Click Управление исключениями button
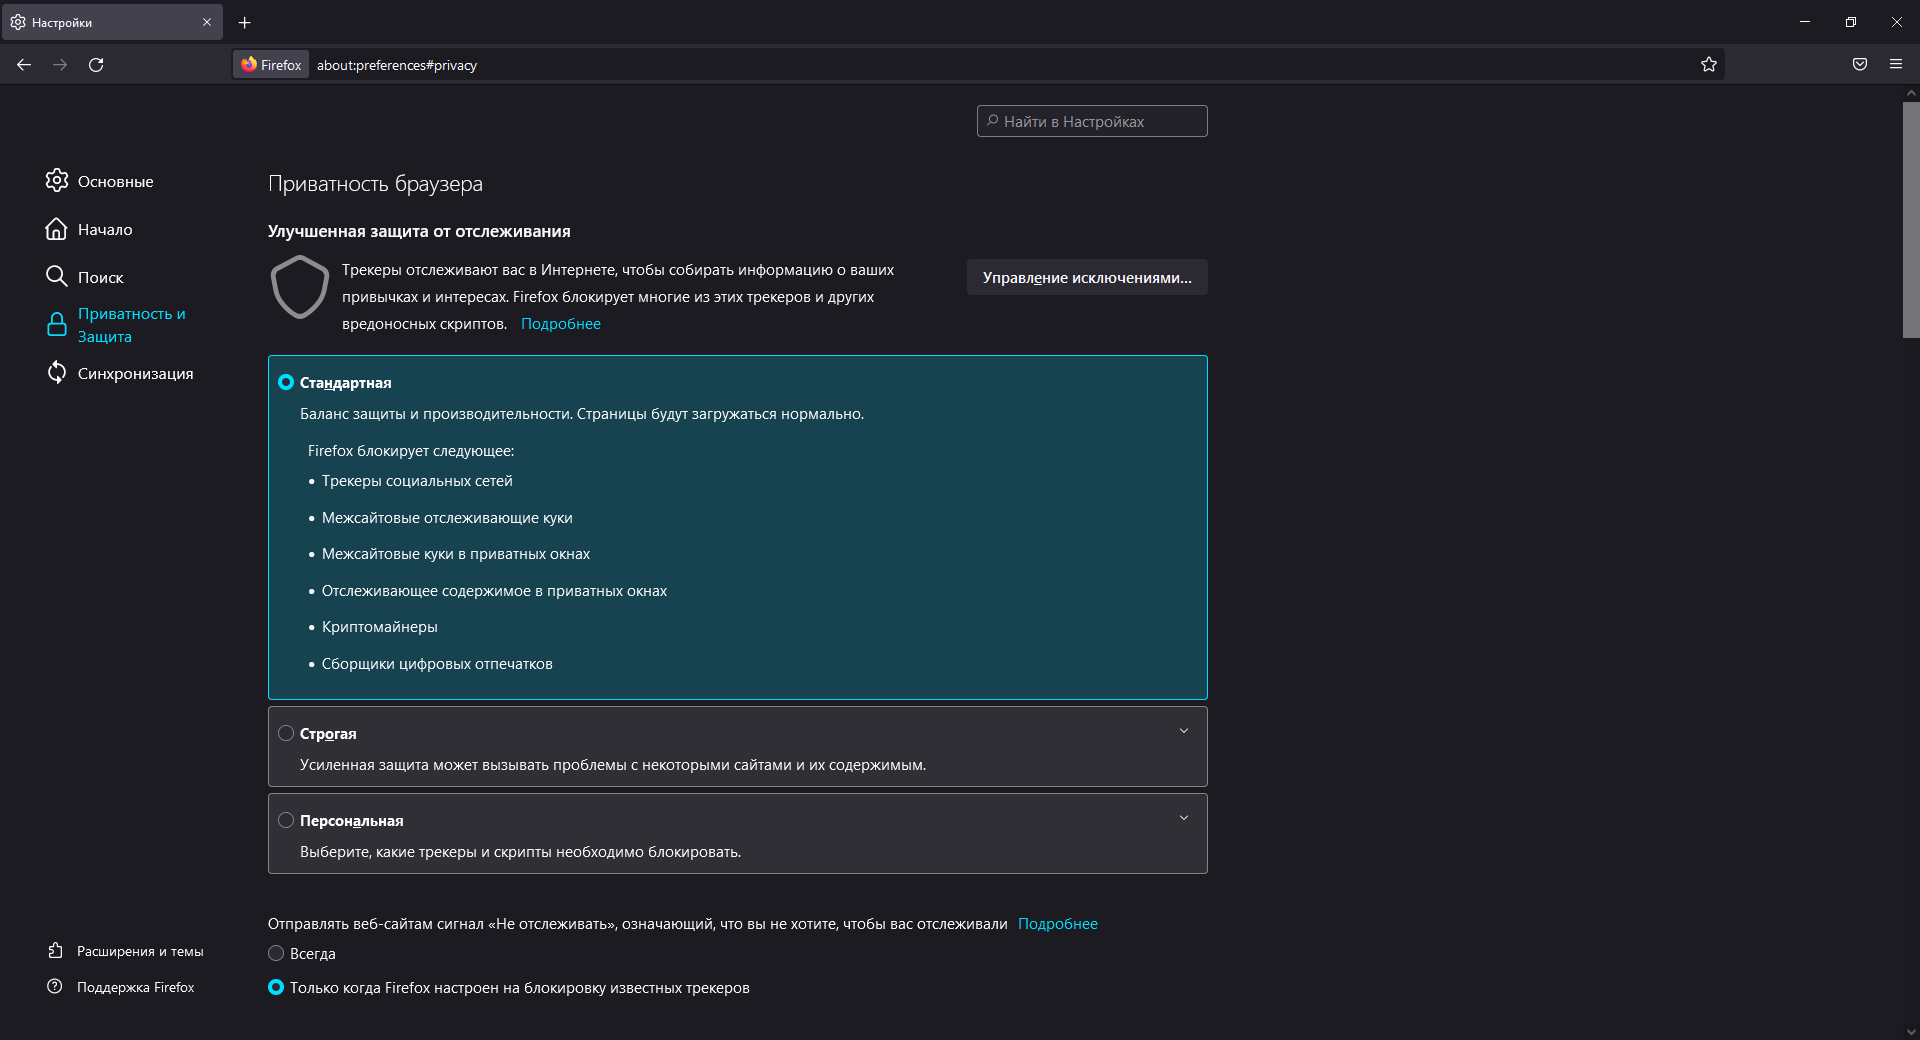The height and width of the screenshot is (1040, 1920). pos(1086,278)
